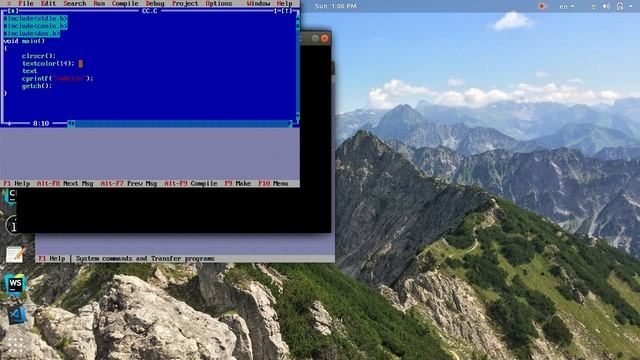
Task: Open the Window menu
Action: (258, 3)
